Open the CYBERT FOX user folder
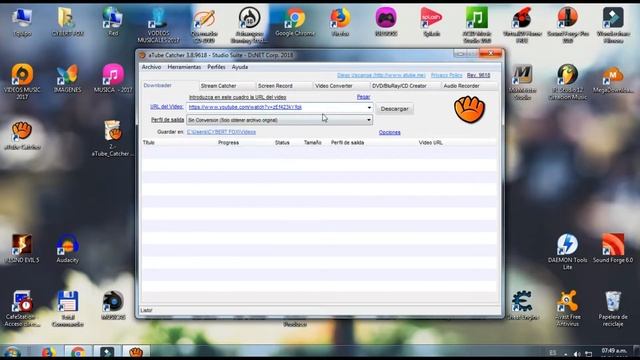This screenshot has height=360, width=640. pos(67,22)
